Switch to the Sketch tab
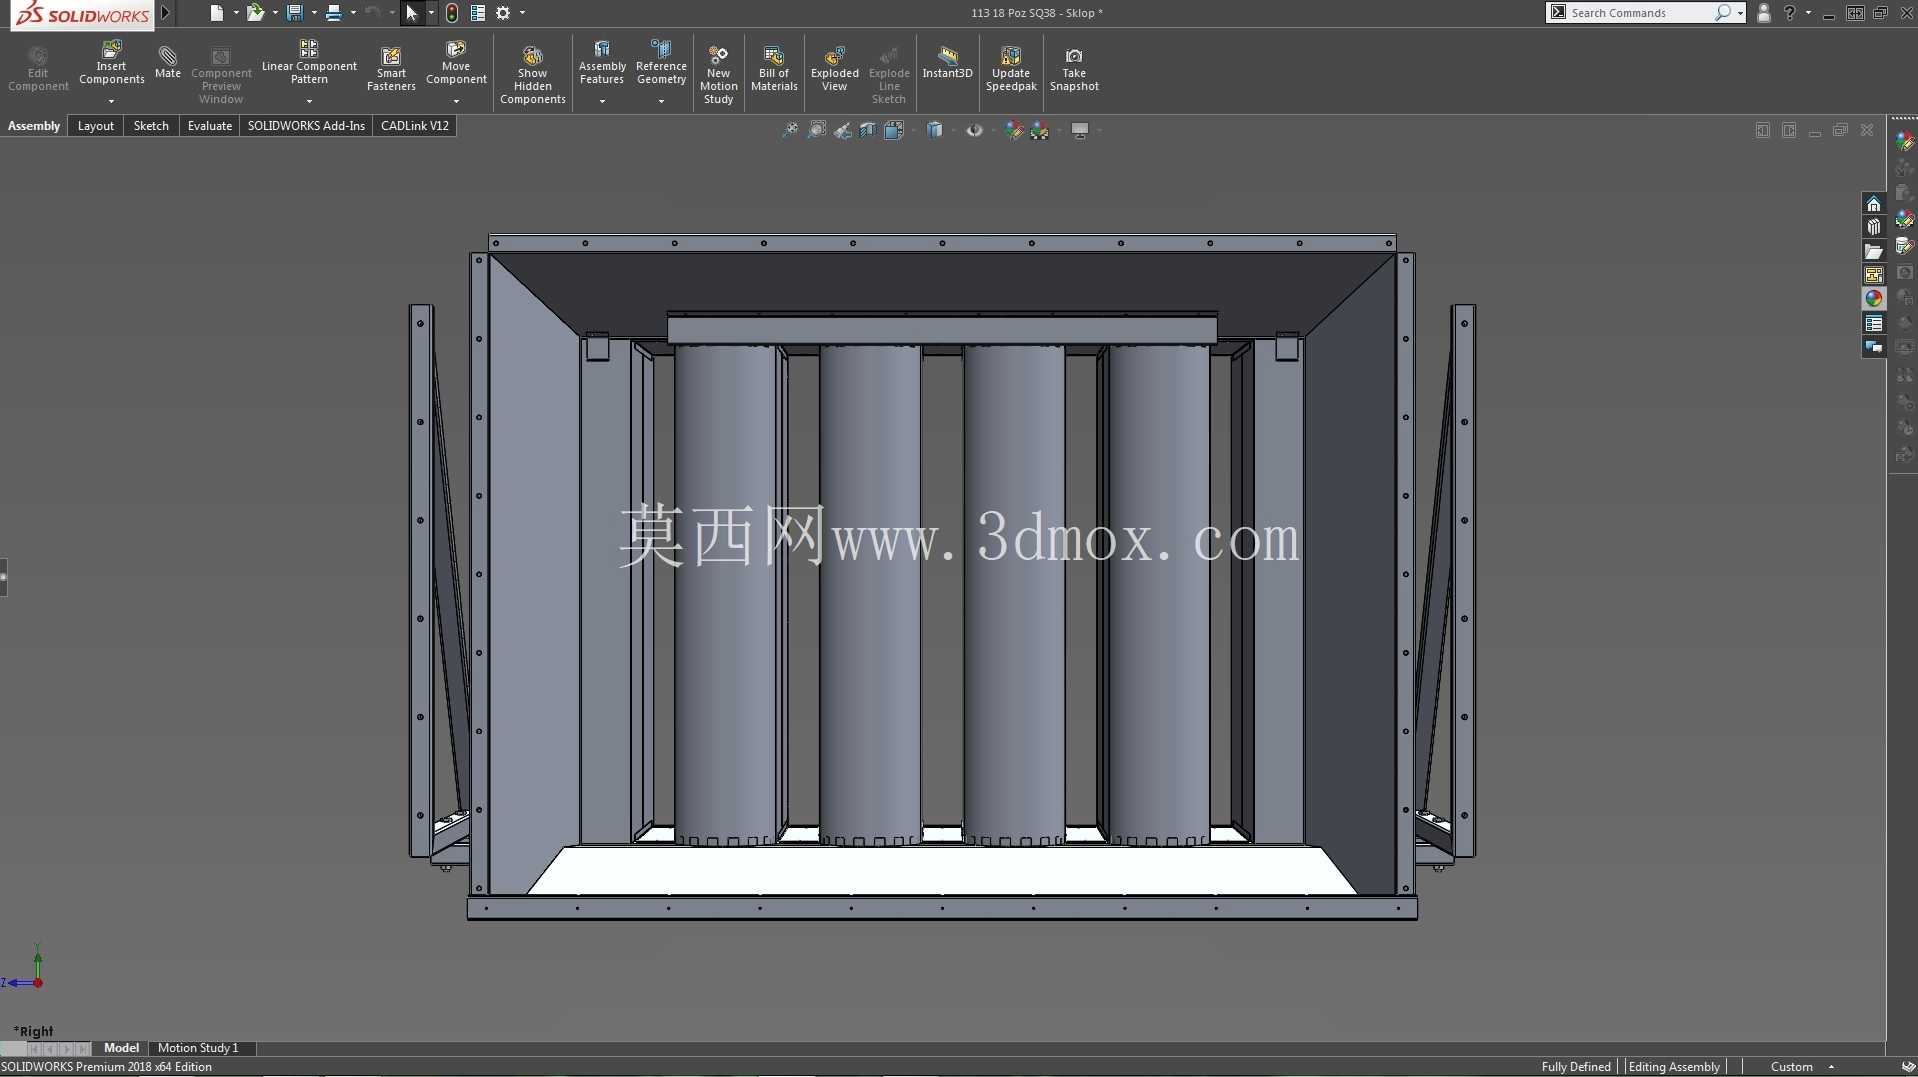1918x1077 pixels. 151,126
